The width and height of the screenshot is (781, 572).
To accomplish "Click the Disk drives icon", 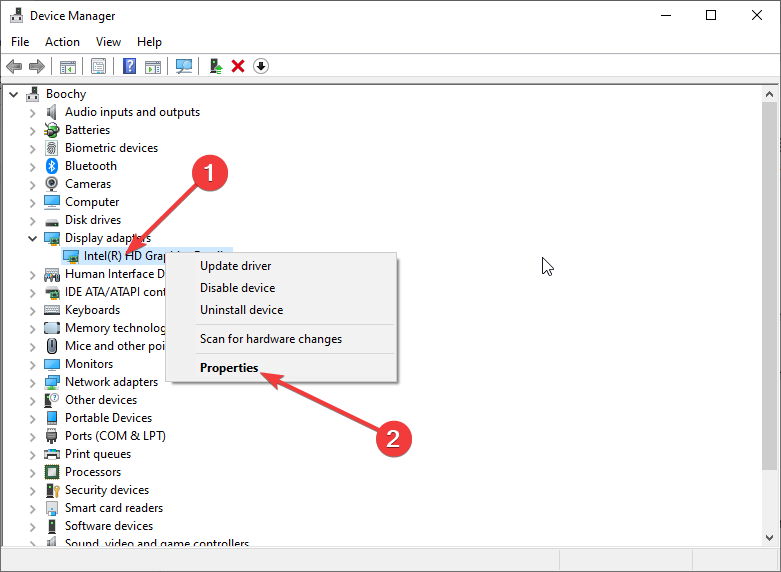I will click(x=52, y=221).
